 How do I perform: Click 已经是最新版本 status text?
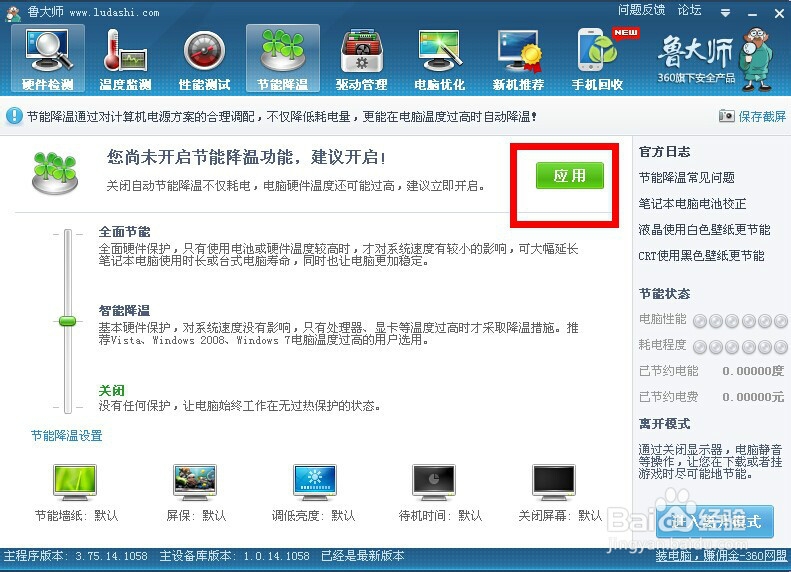[x=363, y=556]
